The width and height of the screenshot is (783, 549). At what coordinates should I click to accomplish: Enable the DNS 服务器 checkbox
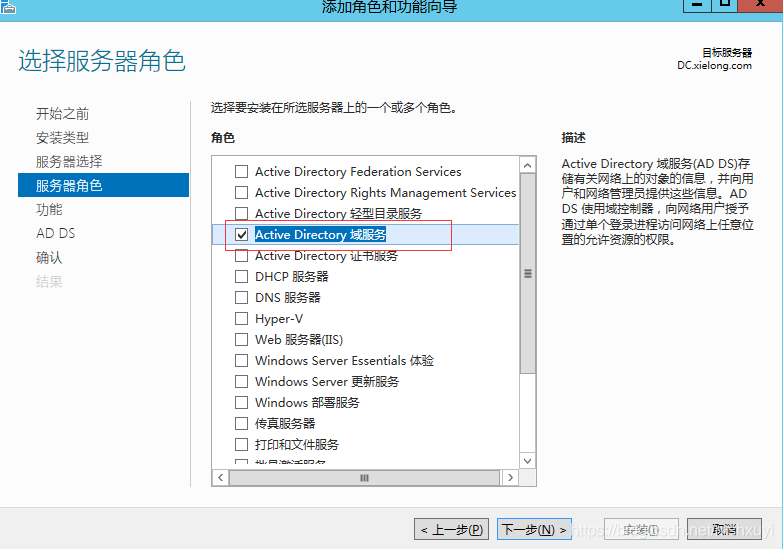coord(241,297)
